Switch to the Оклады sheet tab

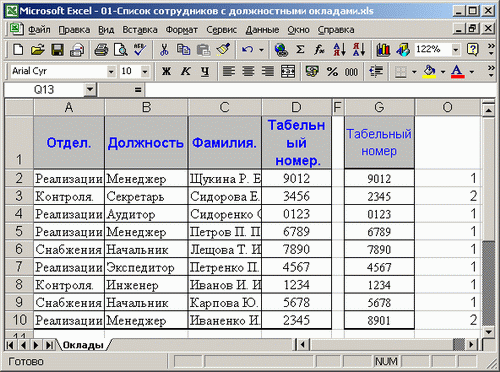[83, 345]
